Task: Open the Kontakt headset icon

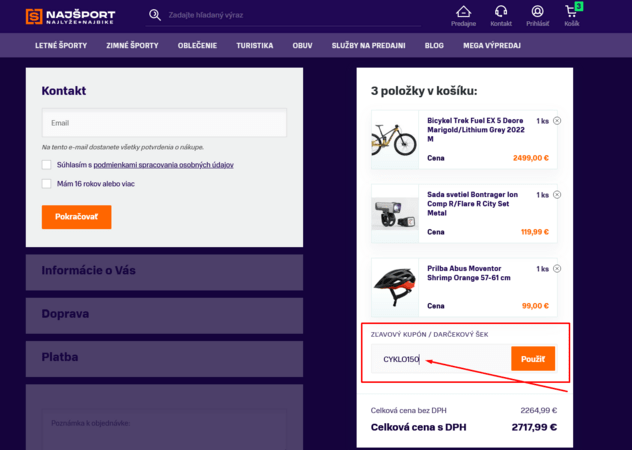Action: [501, 12]
